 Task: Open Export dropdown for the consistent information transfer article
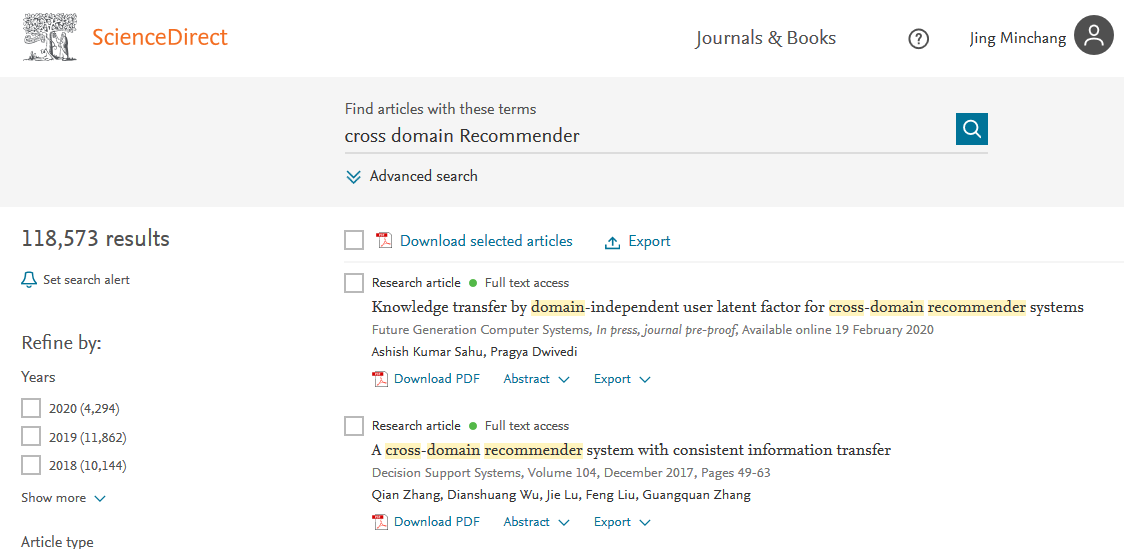[621, 522]
